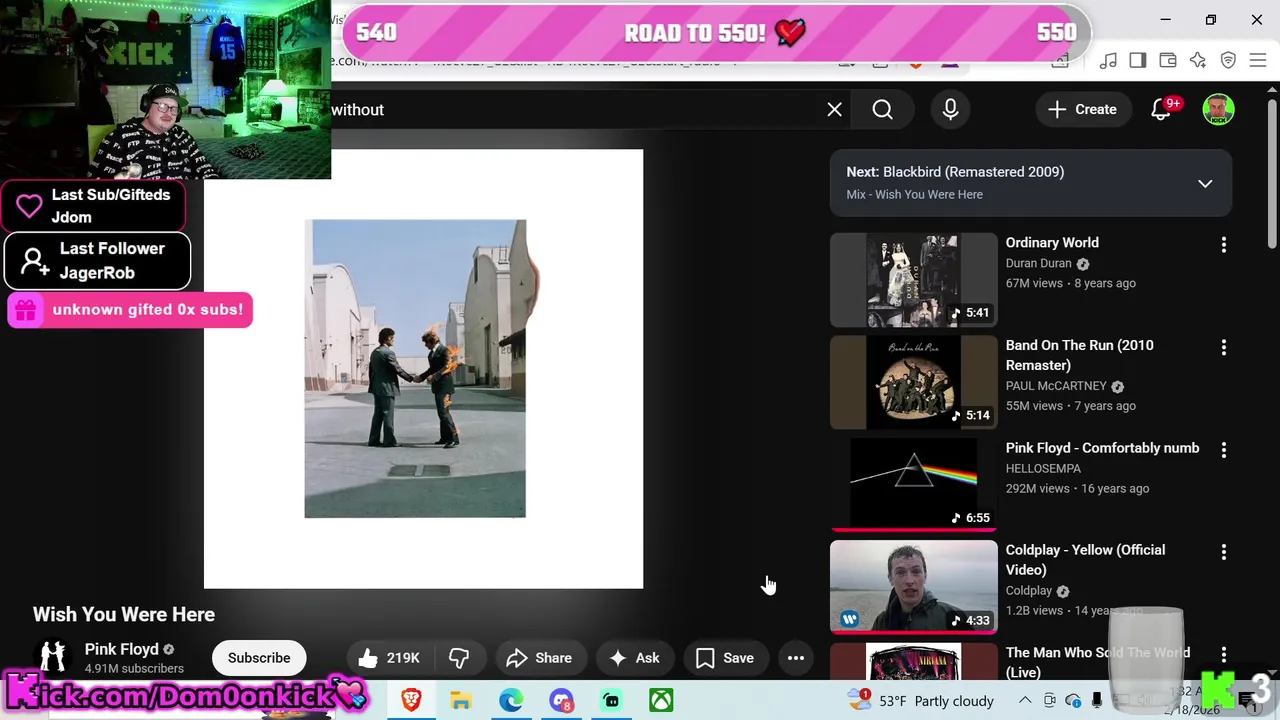
Task: Open Band On The Run (2010 Remaster) title
Action: pyautogui.click(x=1079, y=355)
